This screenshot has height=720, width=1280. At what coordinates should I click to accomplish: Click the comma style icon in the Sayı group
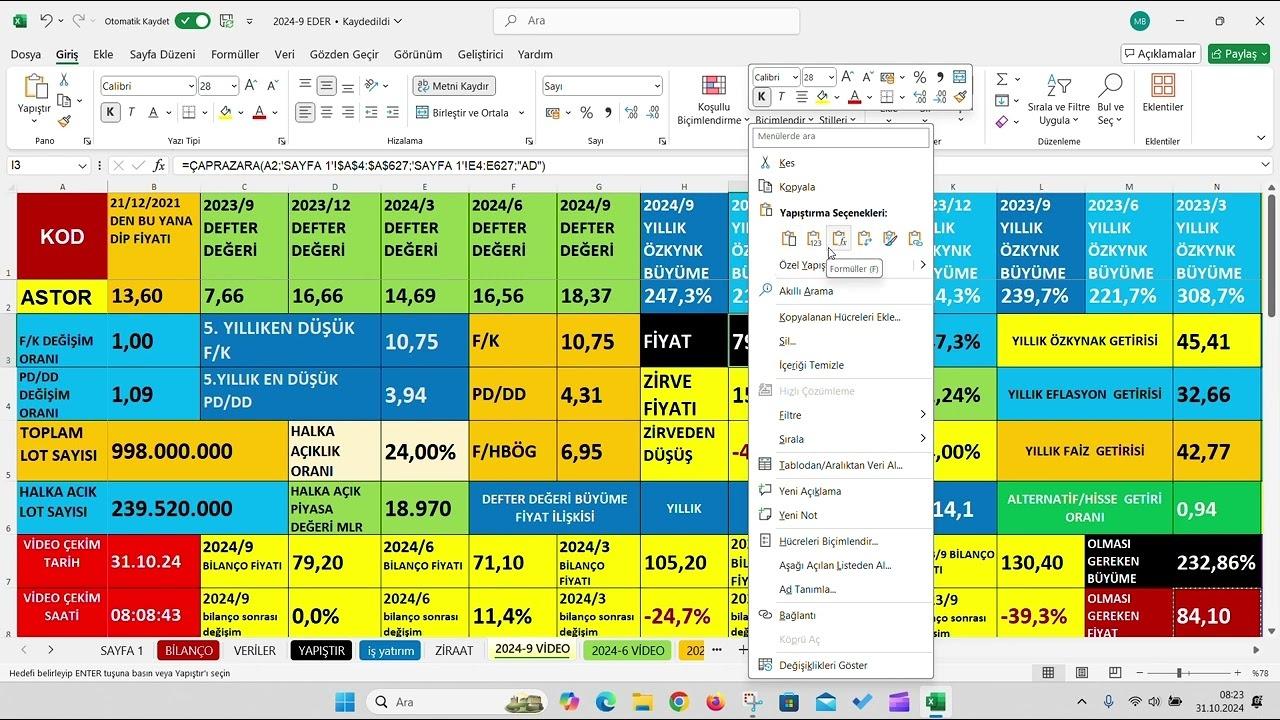[606, 112]
